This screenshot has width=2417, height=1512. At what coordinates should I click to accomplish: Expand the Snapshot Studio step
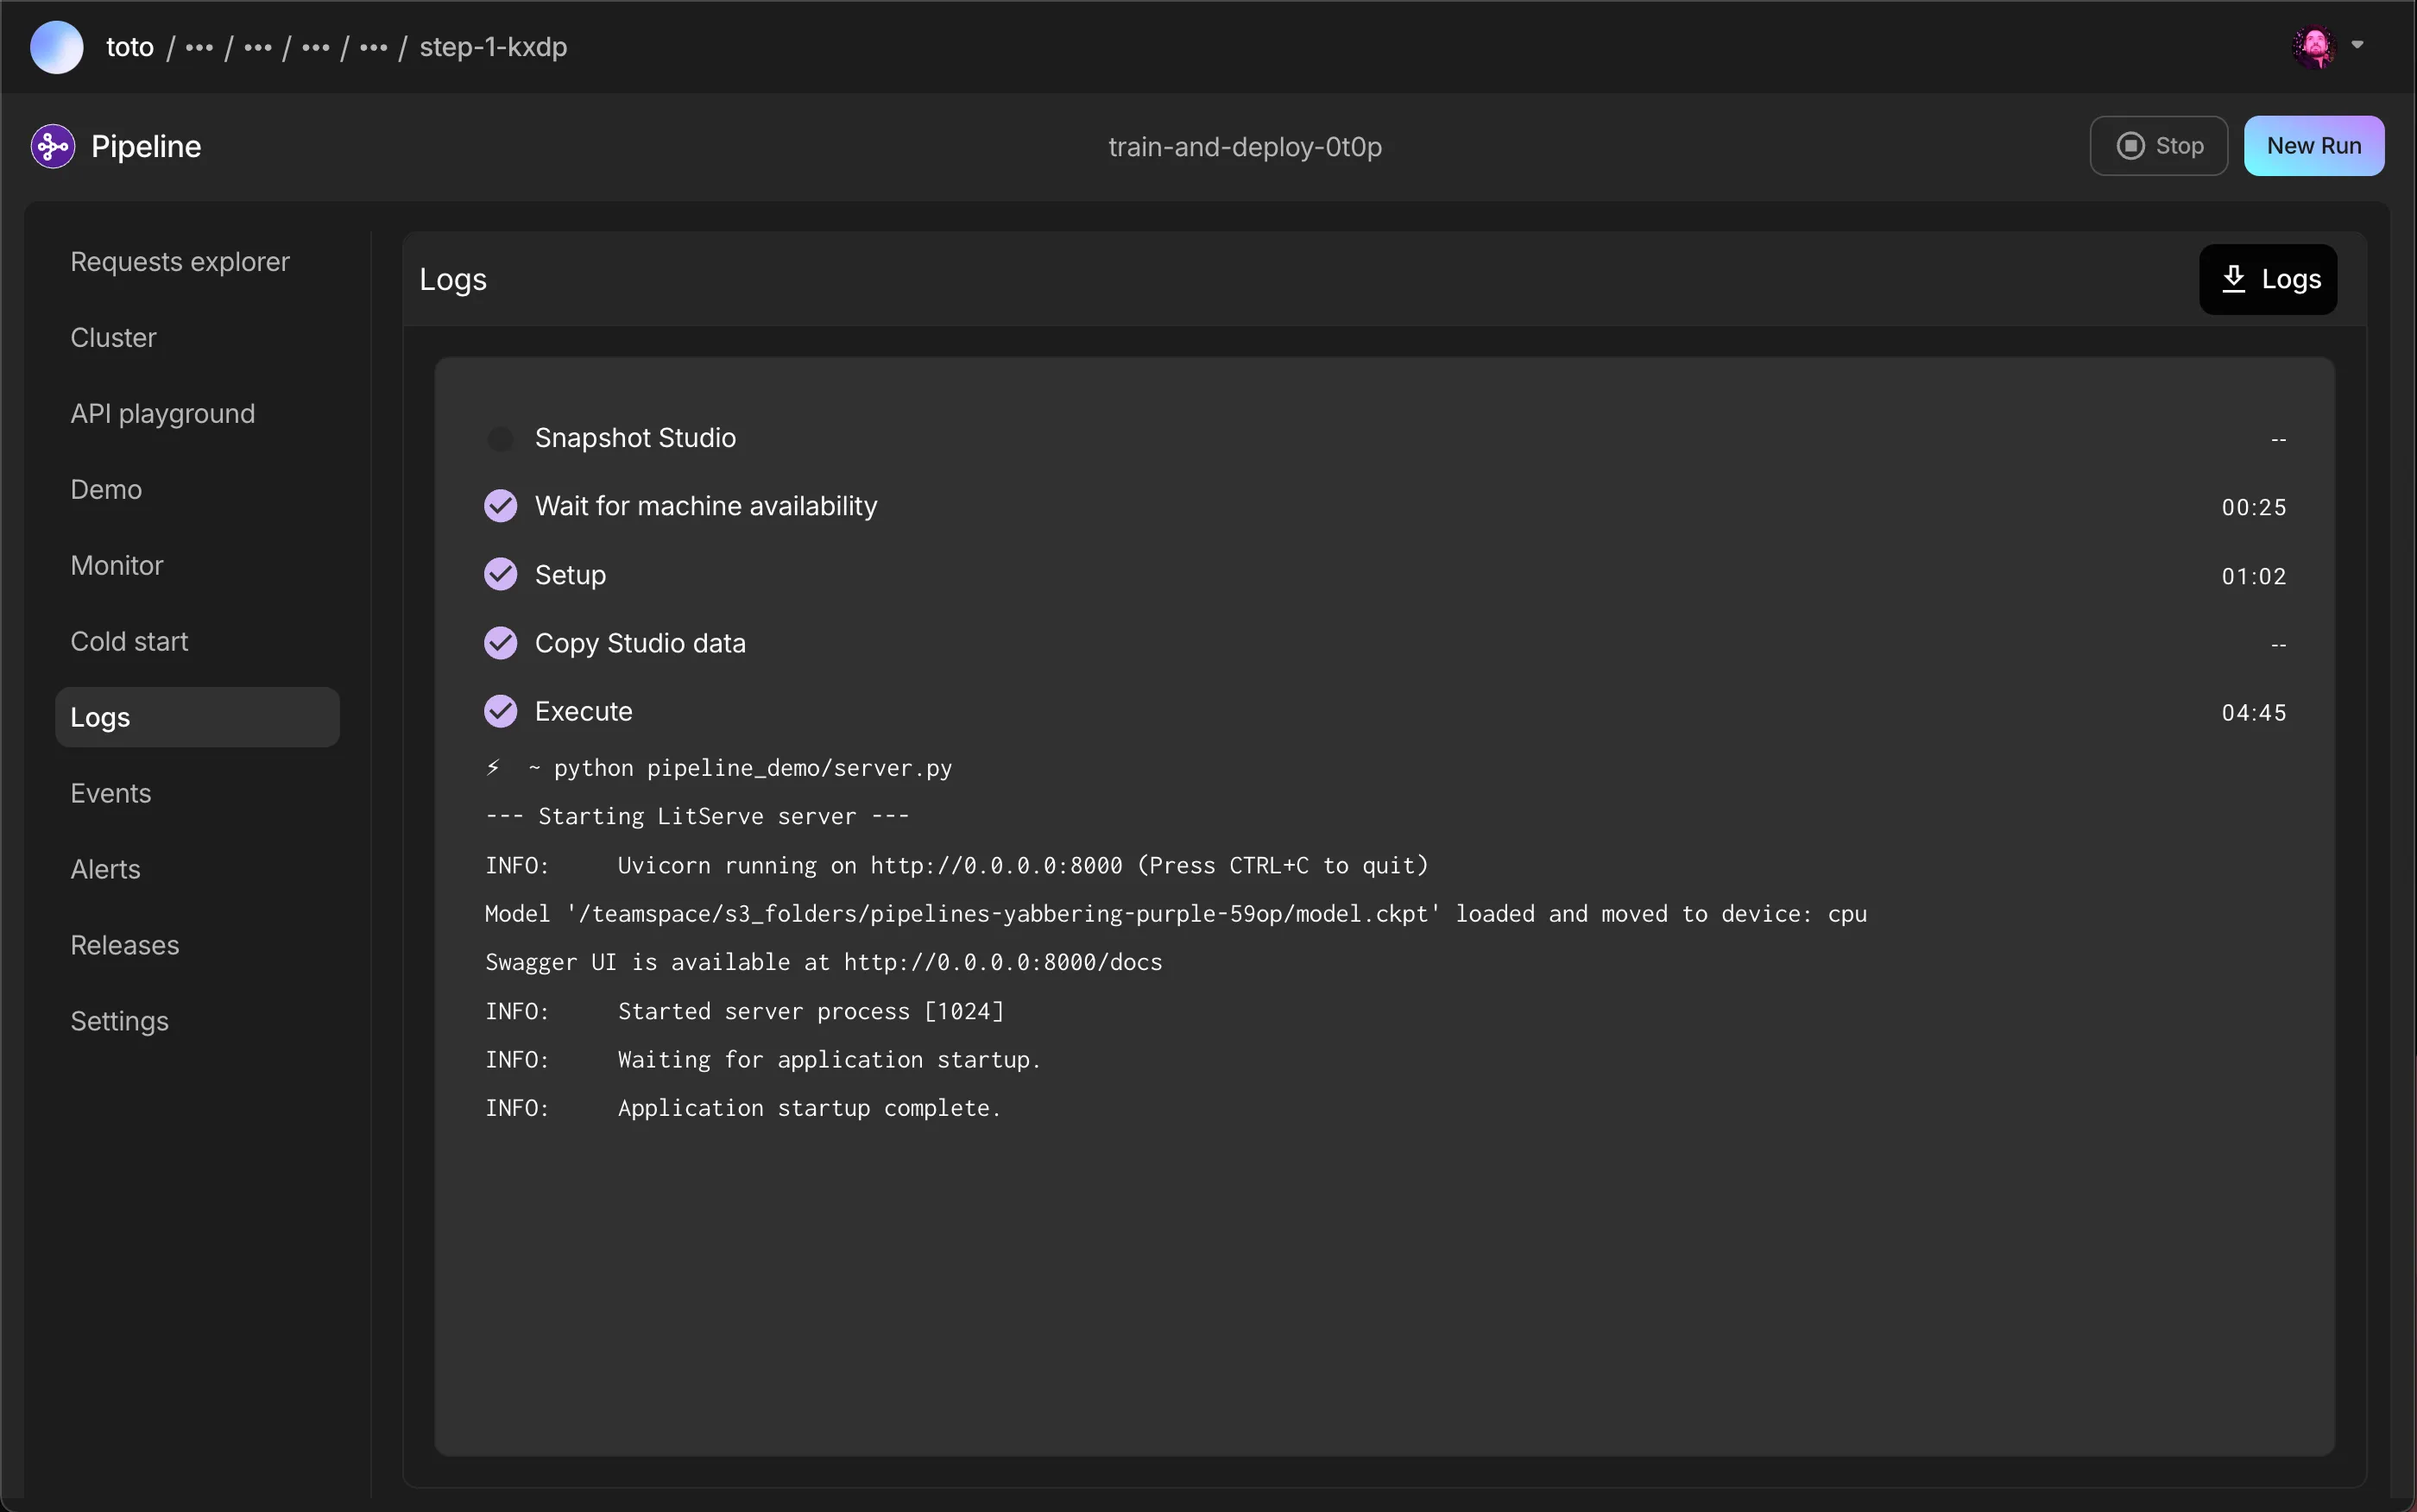1385,438
